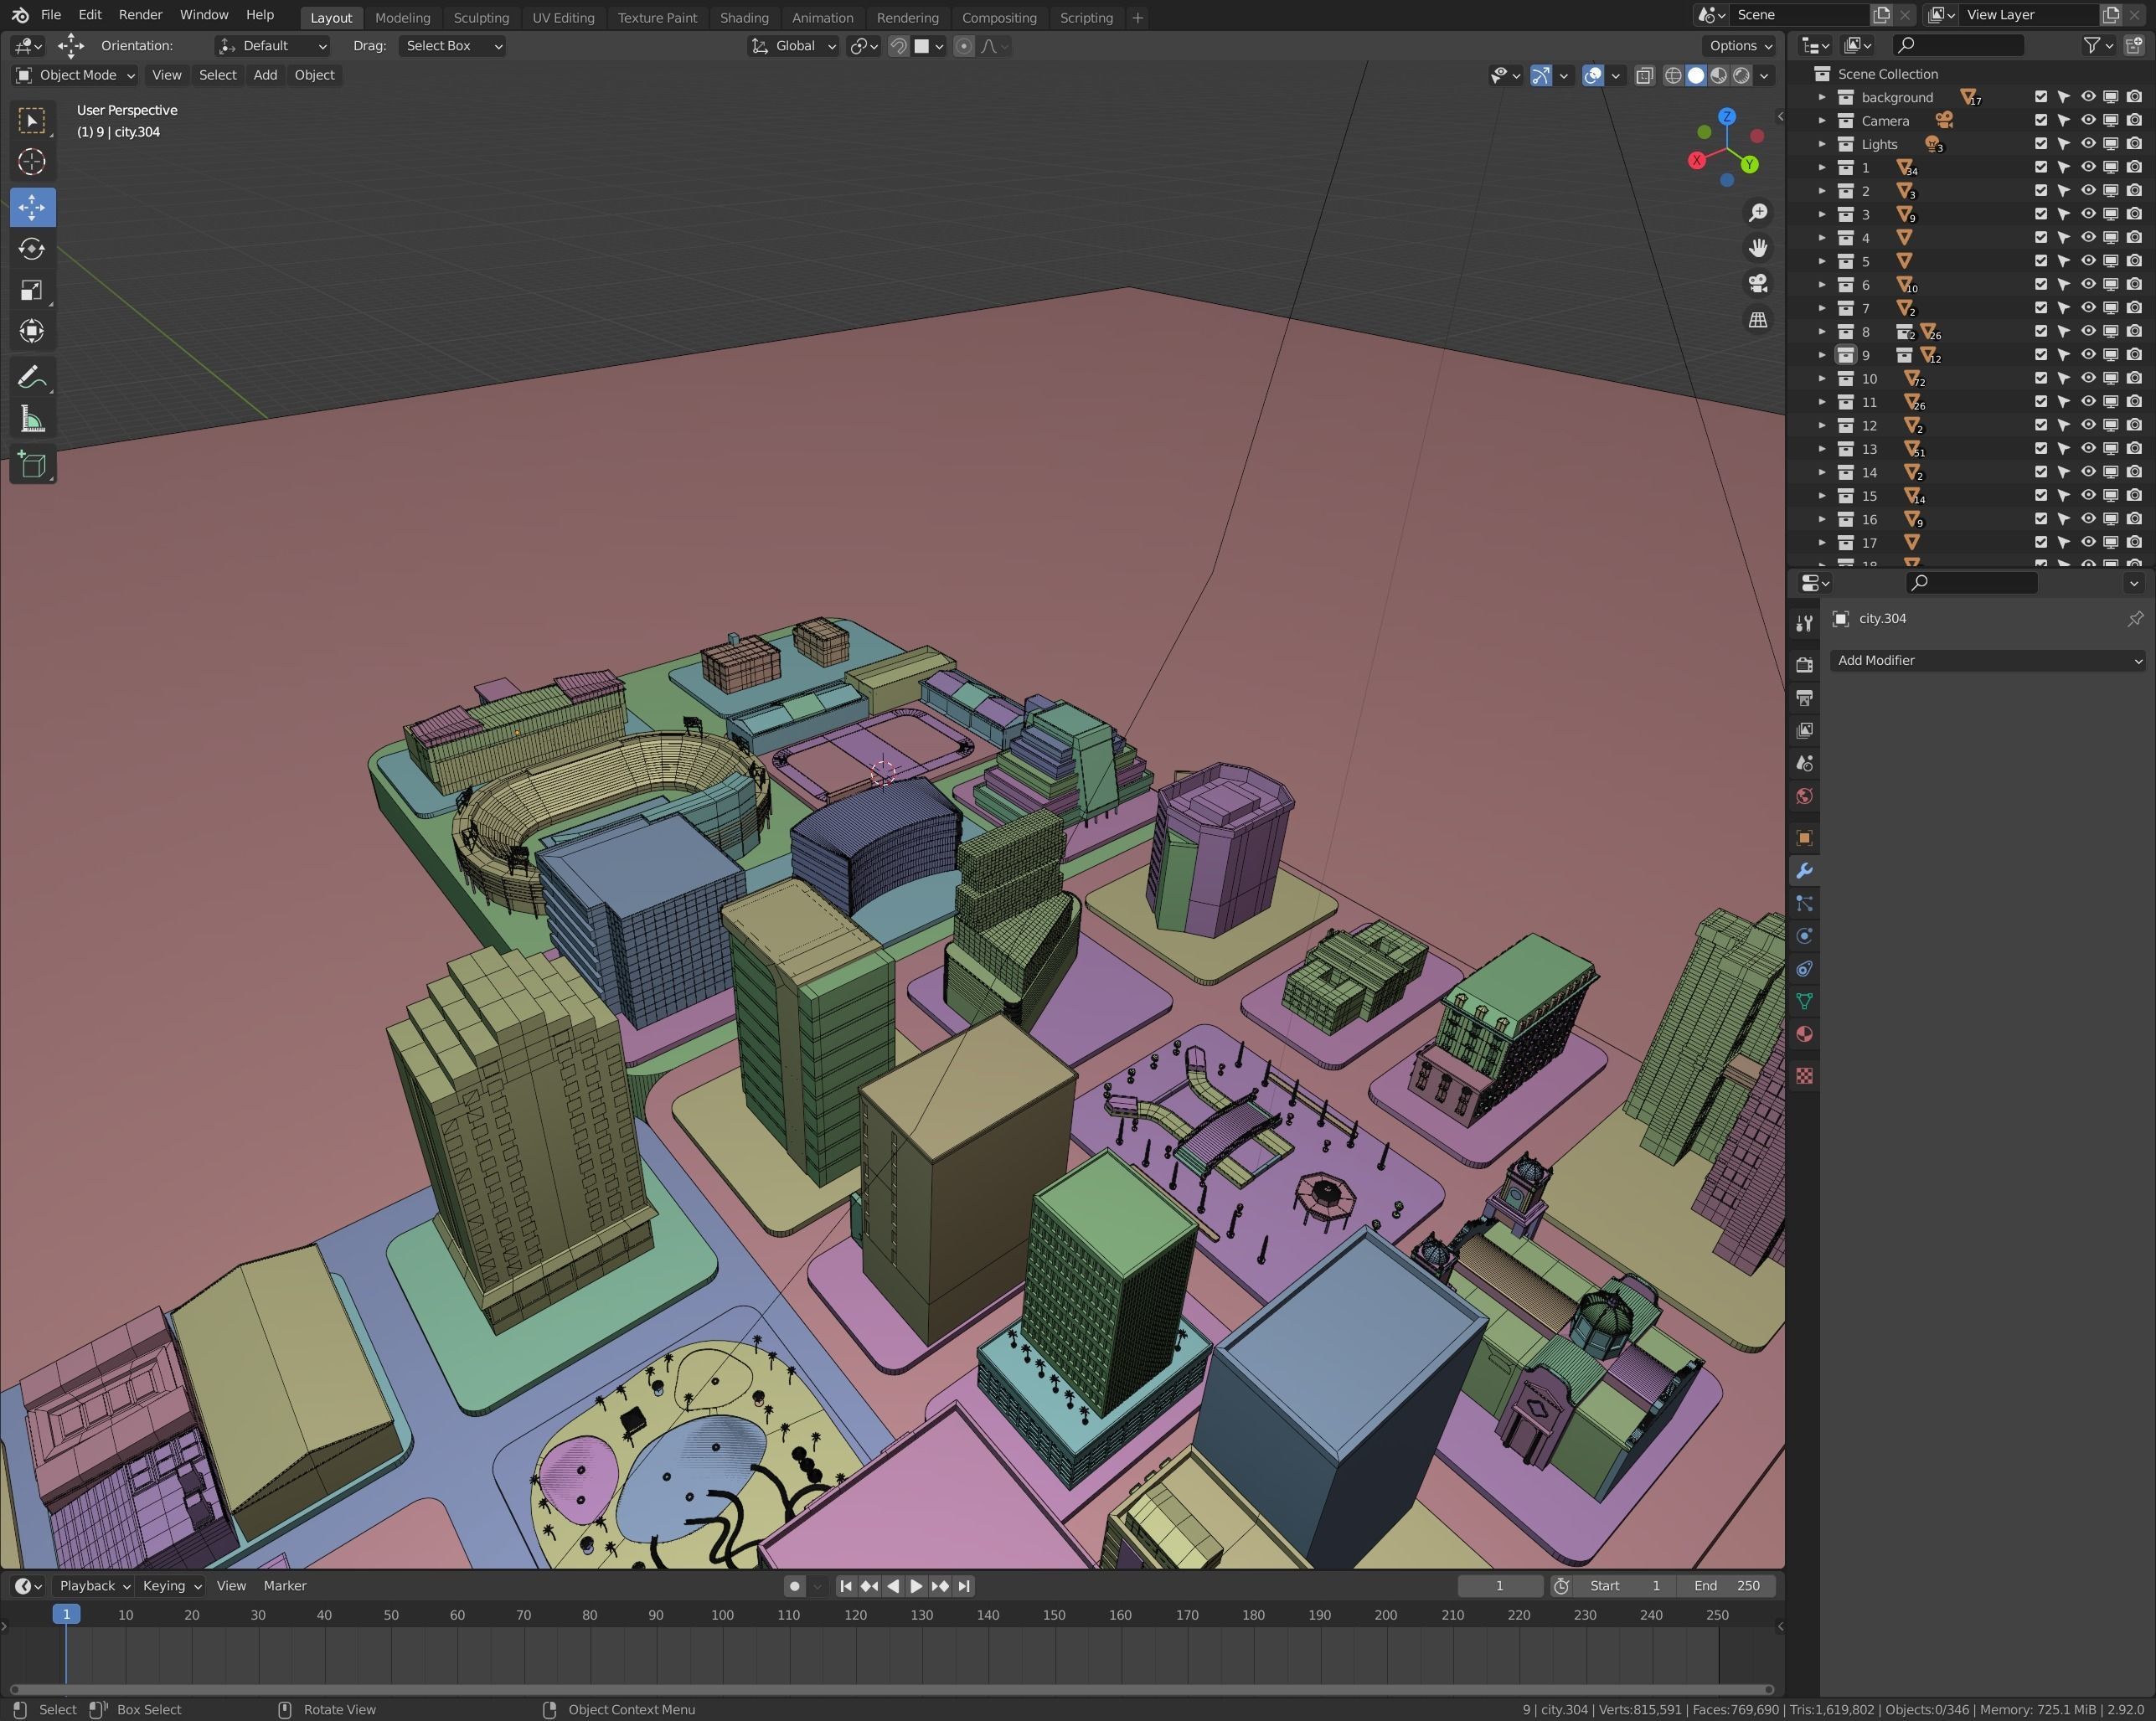Switch to wireframe viewport shading
2156x1721 pixels.
pos(1673,76)
